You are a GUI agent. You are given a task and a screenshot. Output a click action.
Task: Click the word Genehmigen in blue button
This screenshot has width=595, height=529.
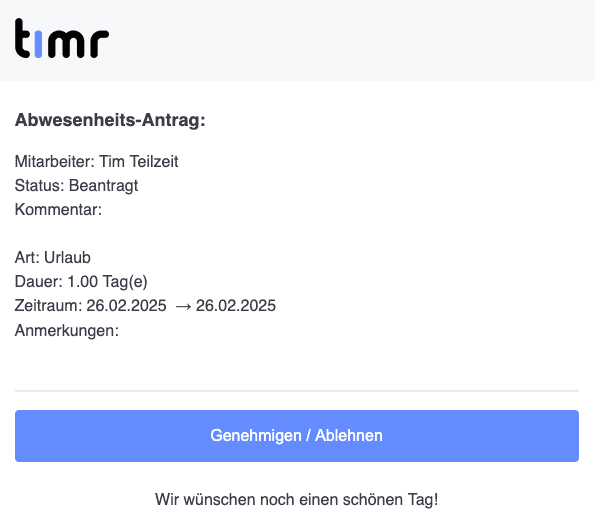pyautogui.click(x=256, y=436)
